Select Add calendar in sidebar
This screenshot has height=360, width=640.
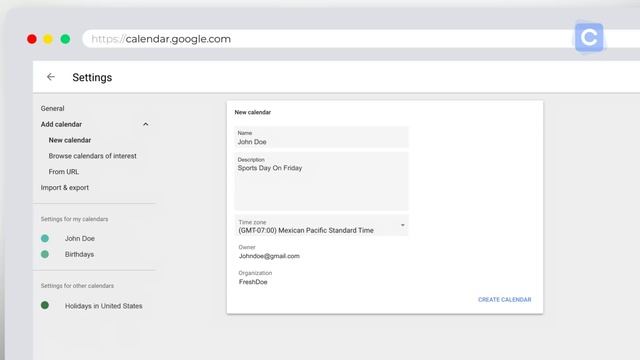(x=61, y=124)
